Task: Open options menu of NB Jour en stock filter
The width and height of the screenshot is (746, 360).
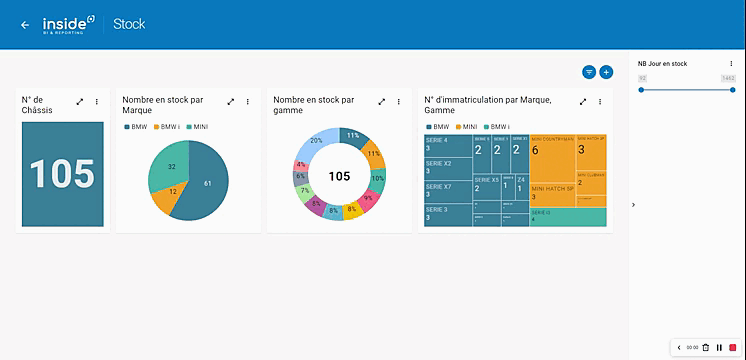Action: click(x=731, y=63)
